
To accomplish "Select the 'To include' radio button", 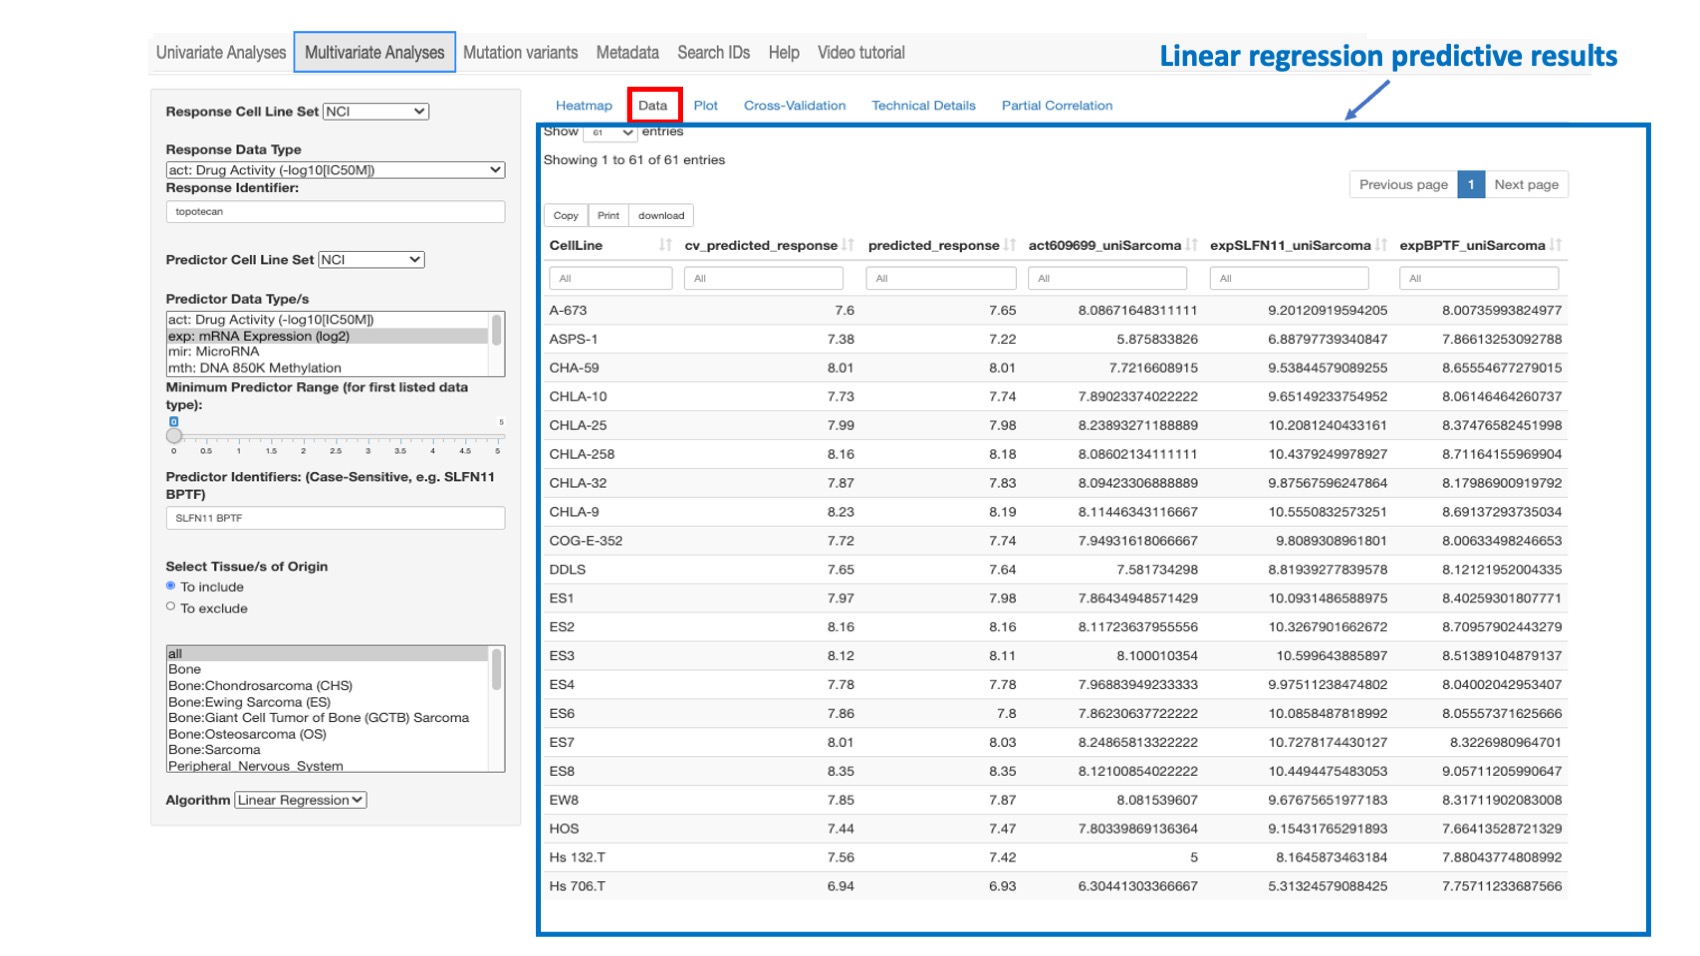I will [172, 587].
